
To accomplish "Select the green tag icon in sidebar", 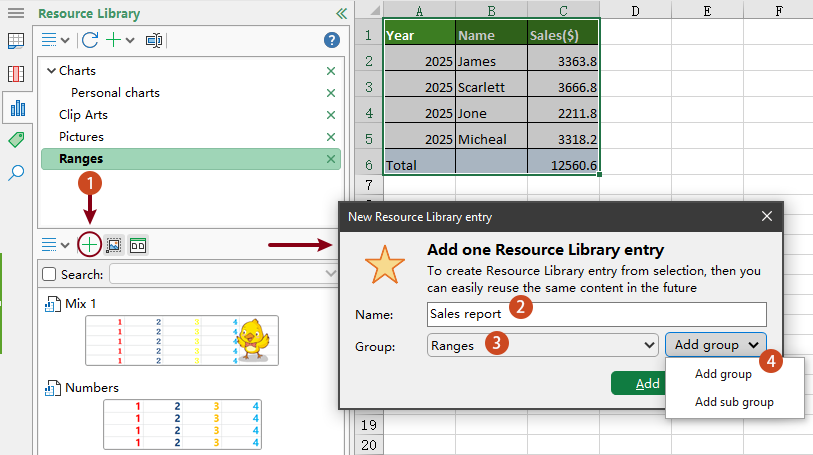I will [x=16, y=140].
